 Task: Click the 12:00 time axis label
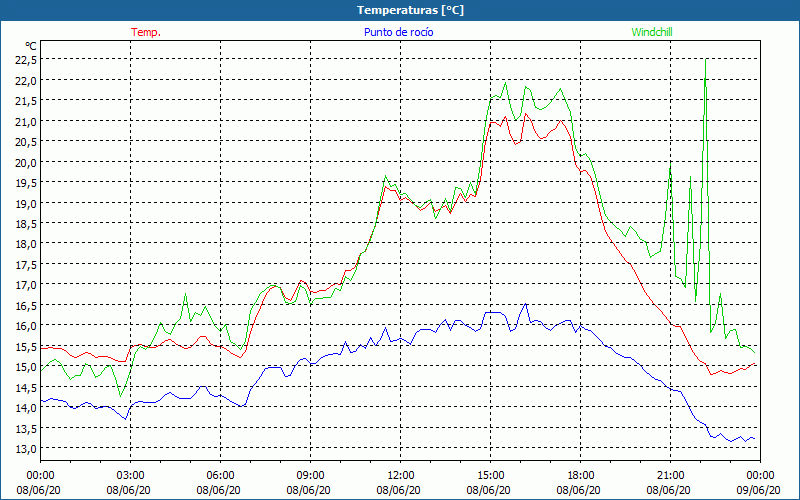click(x=401, y=476)
